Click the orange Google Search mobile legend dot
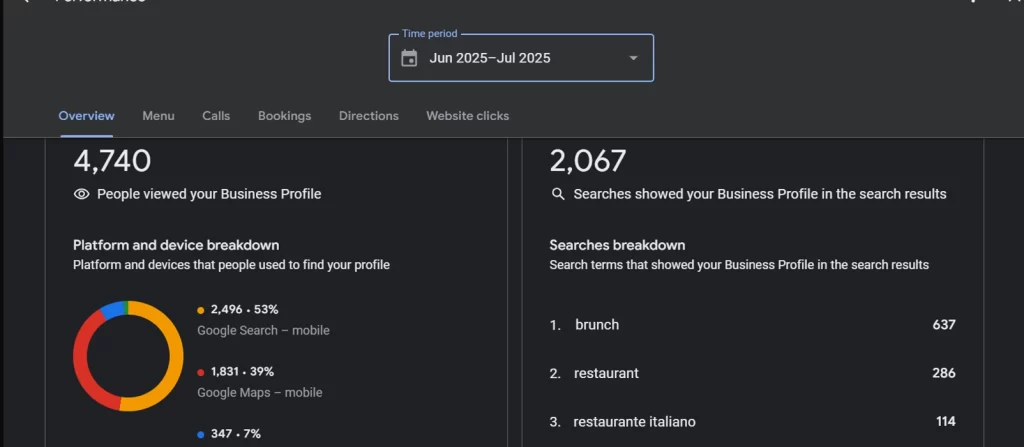Viewport: 1024px width, 447px height. 201,310
